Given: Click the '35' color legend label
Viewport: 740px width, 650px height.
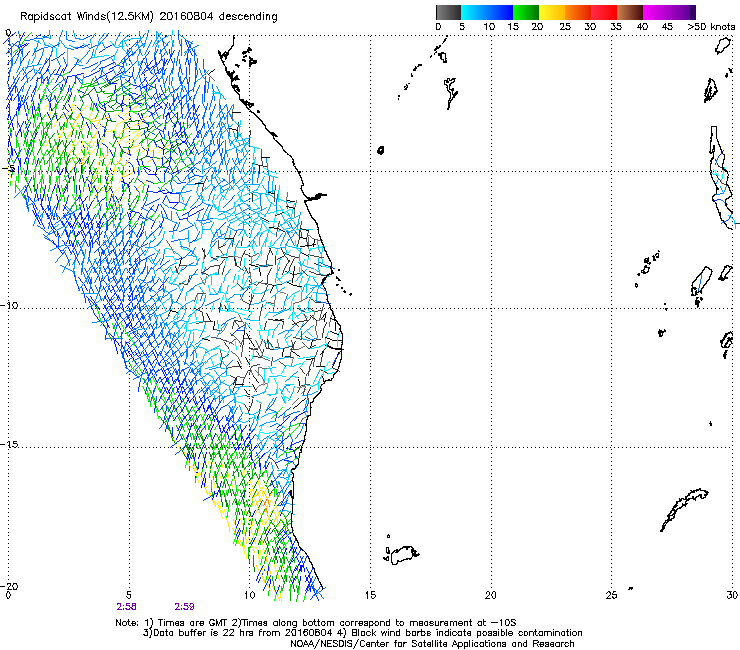Looking at the screenshot, I should point(616,27).
